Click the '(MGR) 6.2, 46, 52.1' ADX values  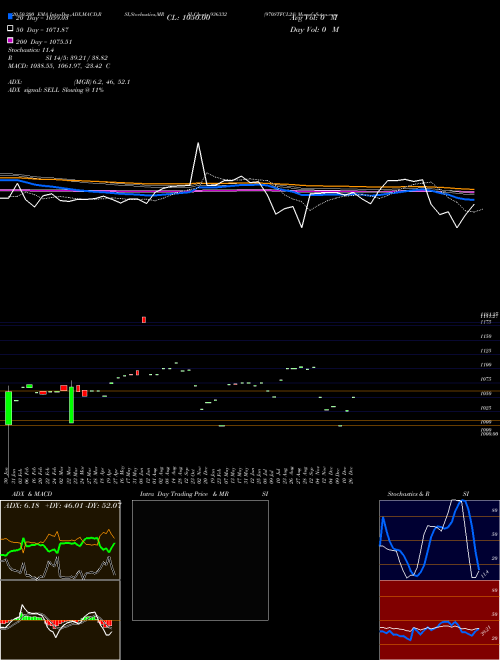102,82
